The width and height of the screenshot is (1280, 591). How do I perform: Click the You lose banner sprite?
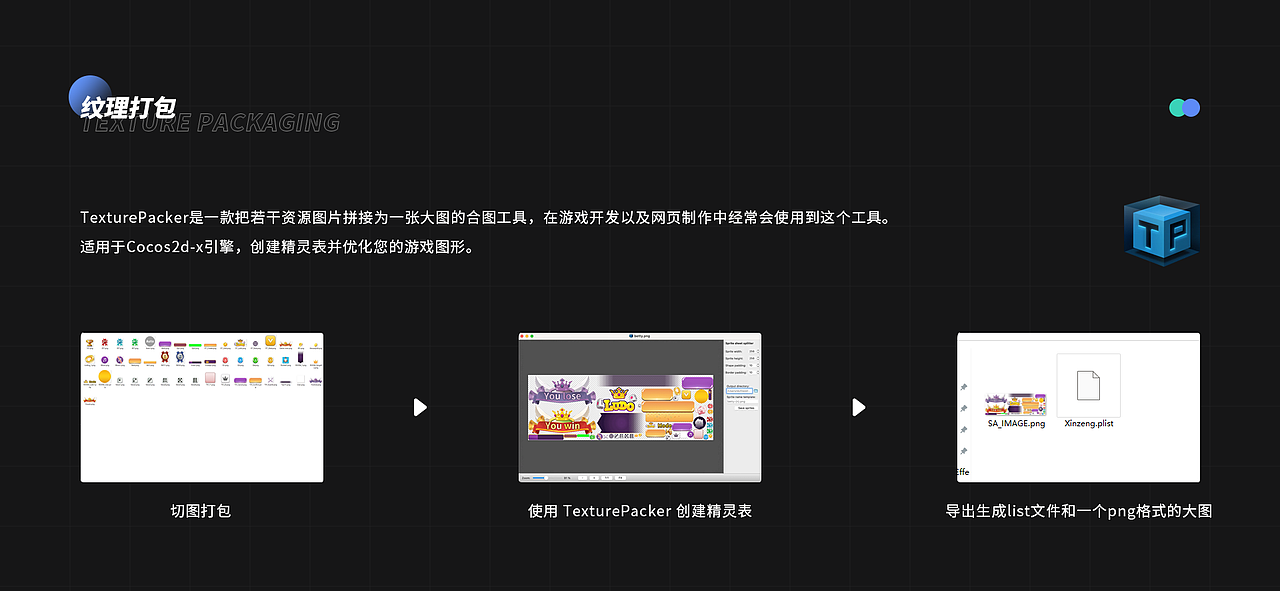(x=563, y=393)
